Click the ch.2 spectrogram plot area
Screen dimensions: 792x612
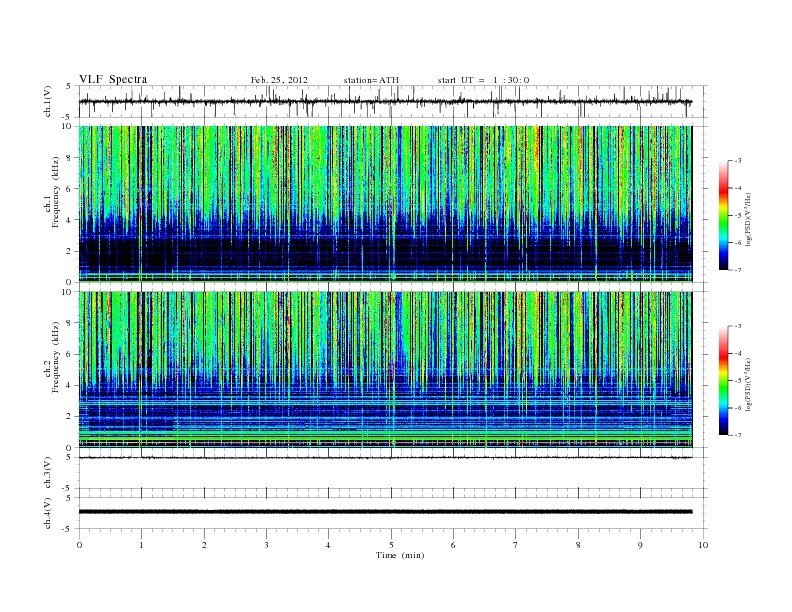pyautogui.click(x=385, y=370)
